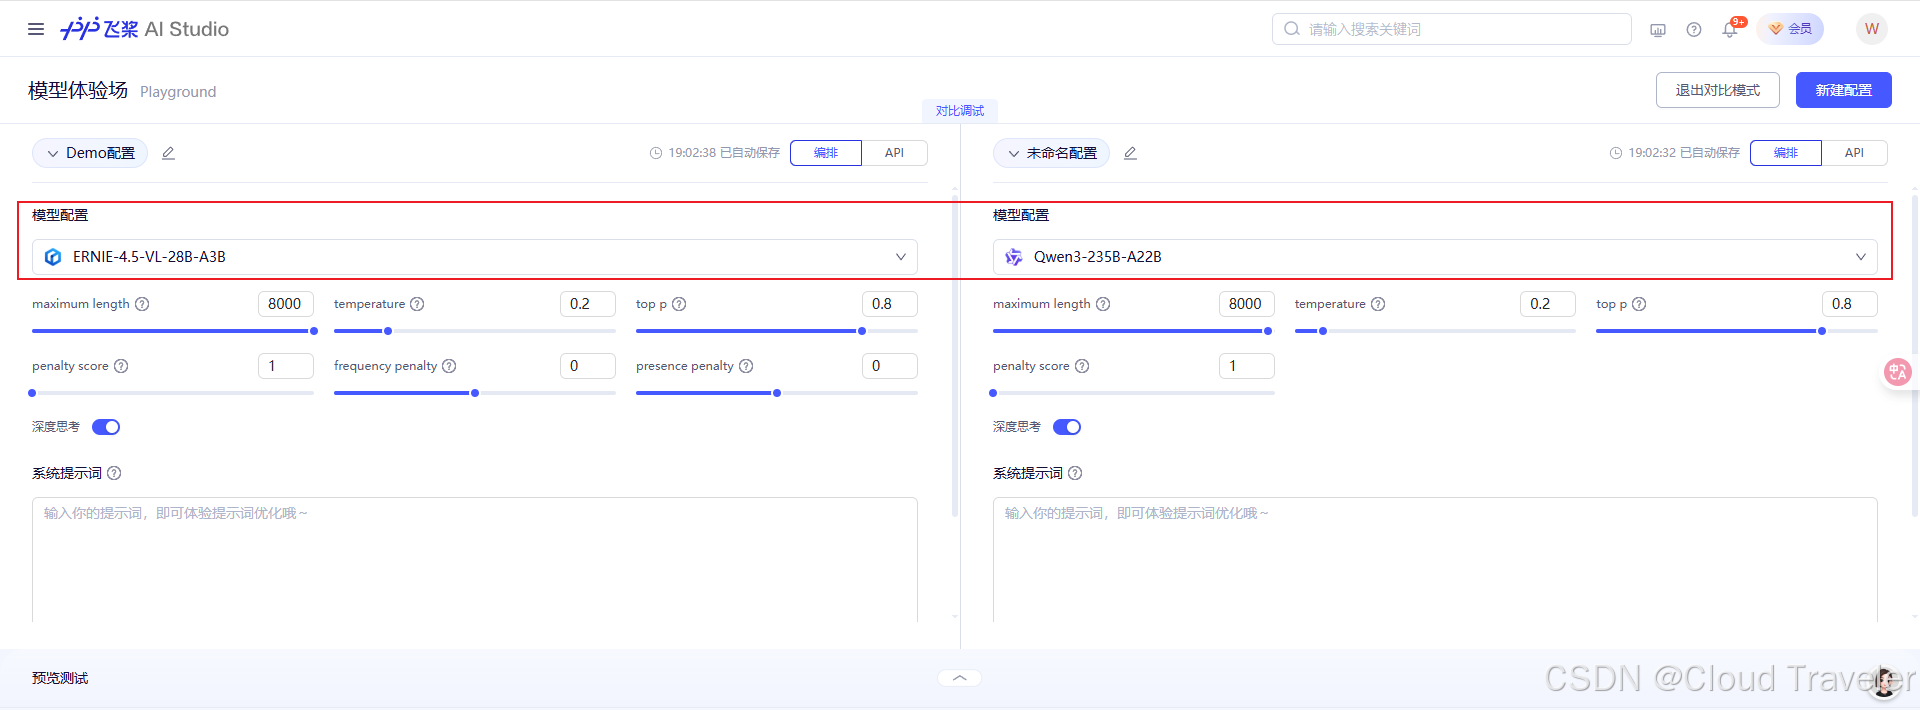Click the 预览测试 label
This screenshot has width=1920, height=710.
point(60,678)
